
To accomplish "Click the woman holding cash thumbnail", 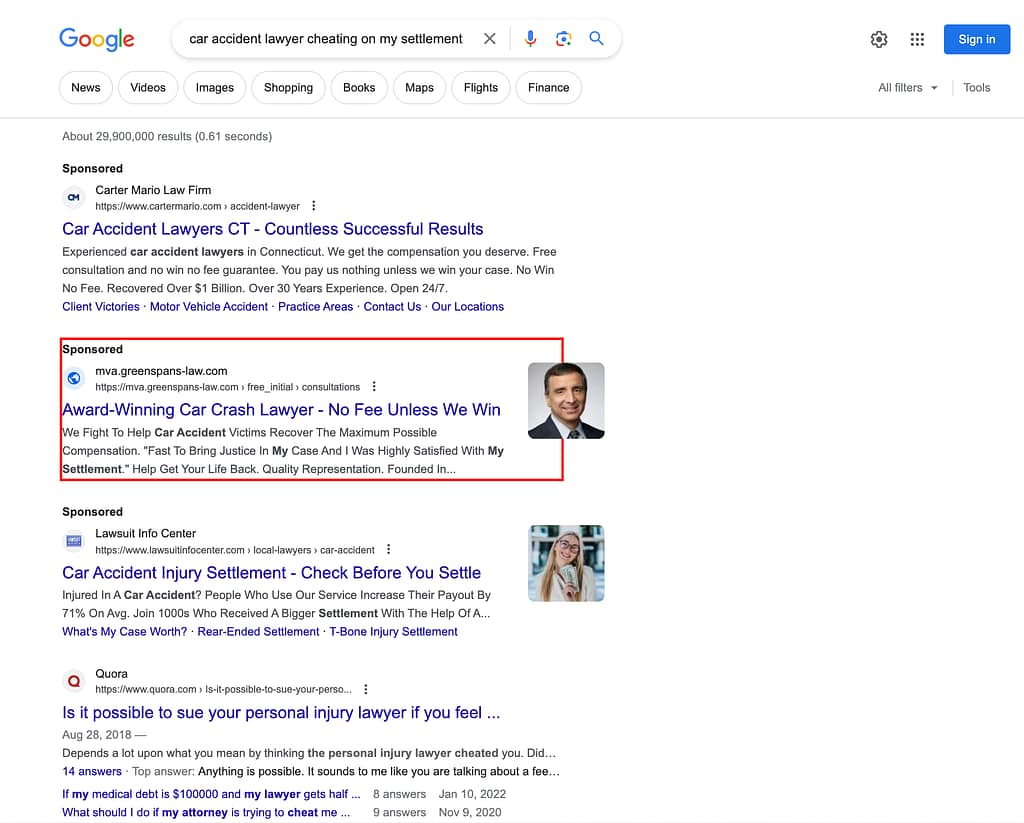I will pos(566,563).
